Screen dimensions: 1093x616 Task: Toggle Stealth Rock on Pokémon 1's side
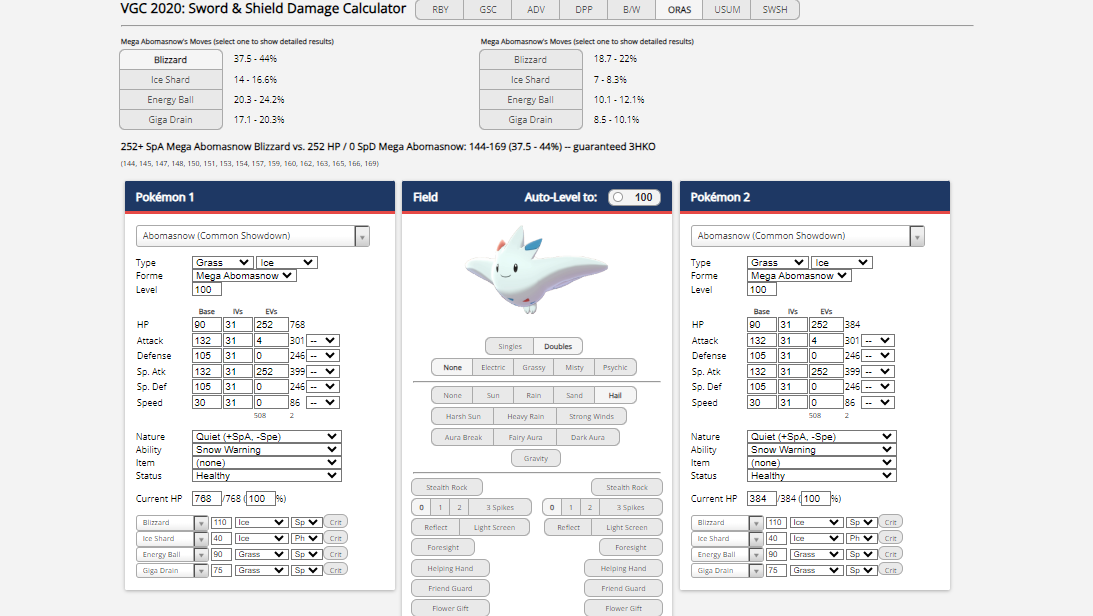pos(447,487)
